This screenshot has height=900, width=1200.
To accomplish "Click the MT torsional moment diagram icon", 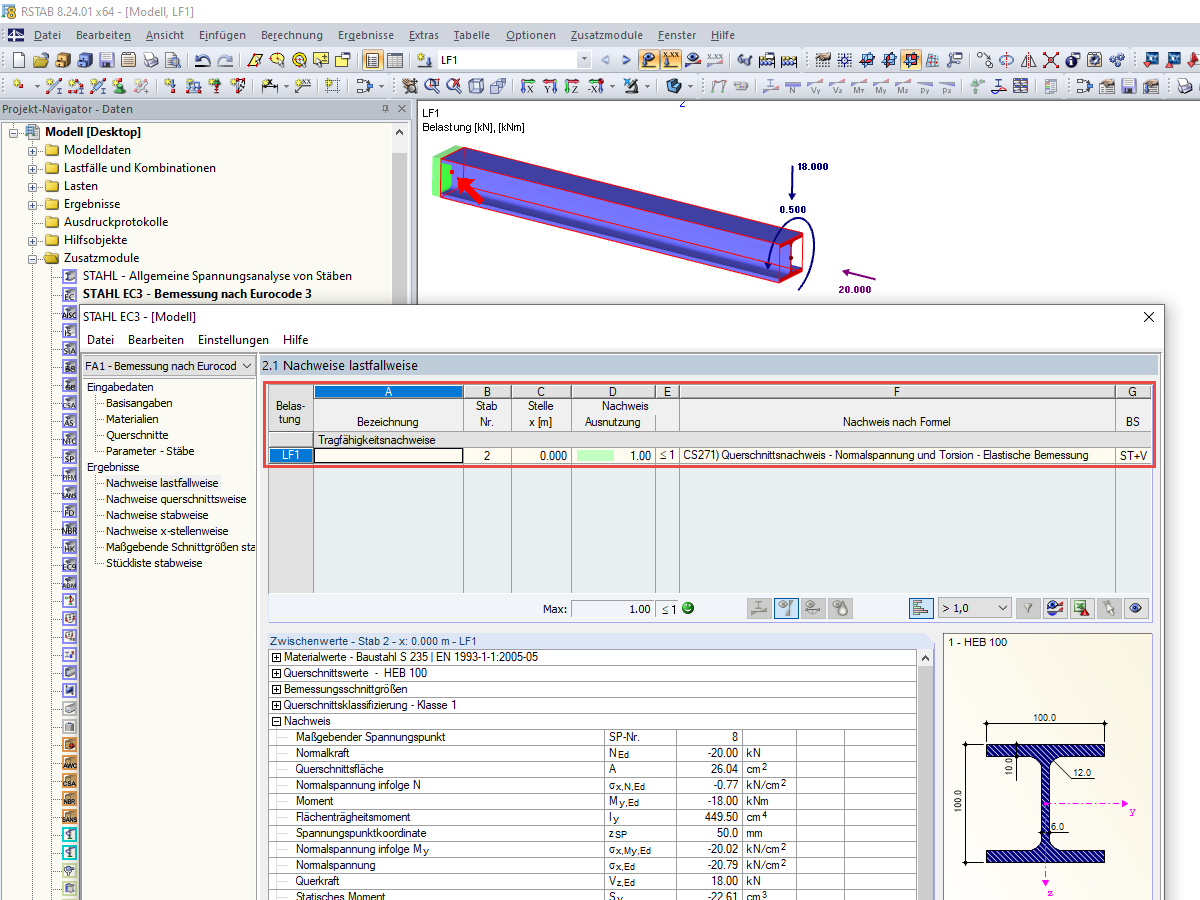I will point(859,87).
